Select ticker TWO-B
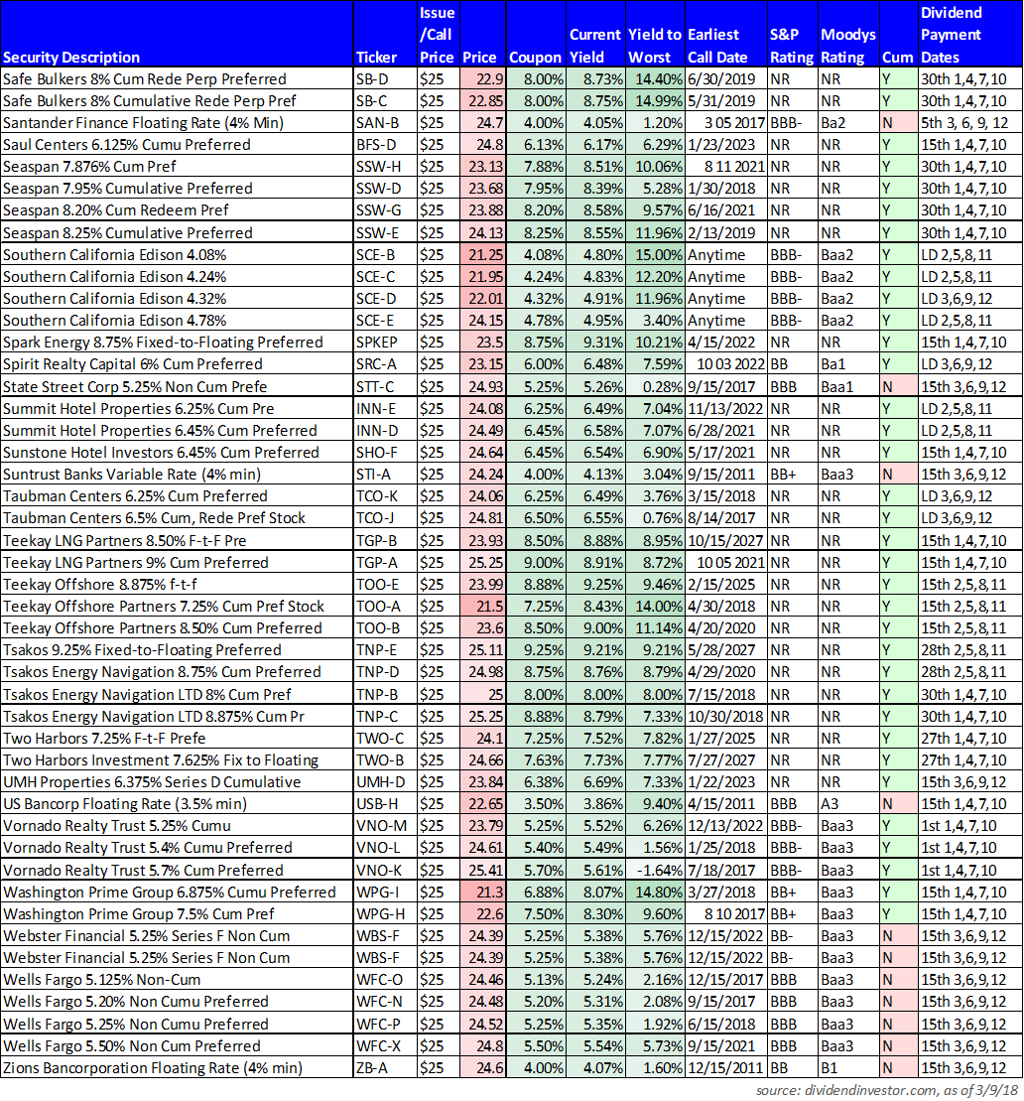The height and width of the screenshot is (1101, 1024). [x=385, y=760]
